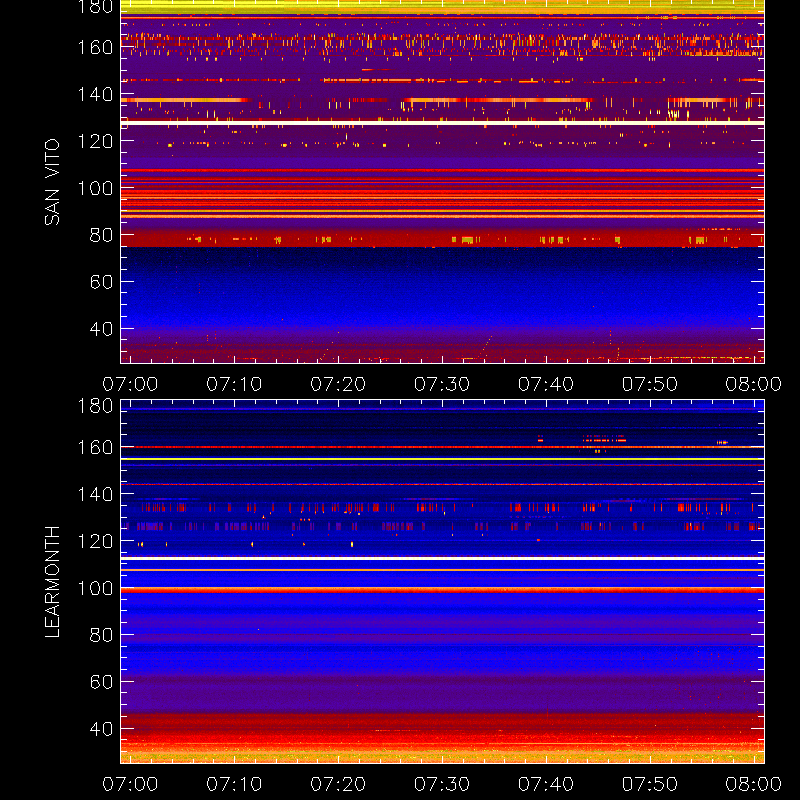Select the 07:20 label under San Vito plot
This screenshot has width=800, height=800.
[338, 384]
